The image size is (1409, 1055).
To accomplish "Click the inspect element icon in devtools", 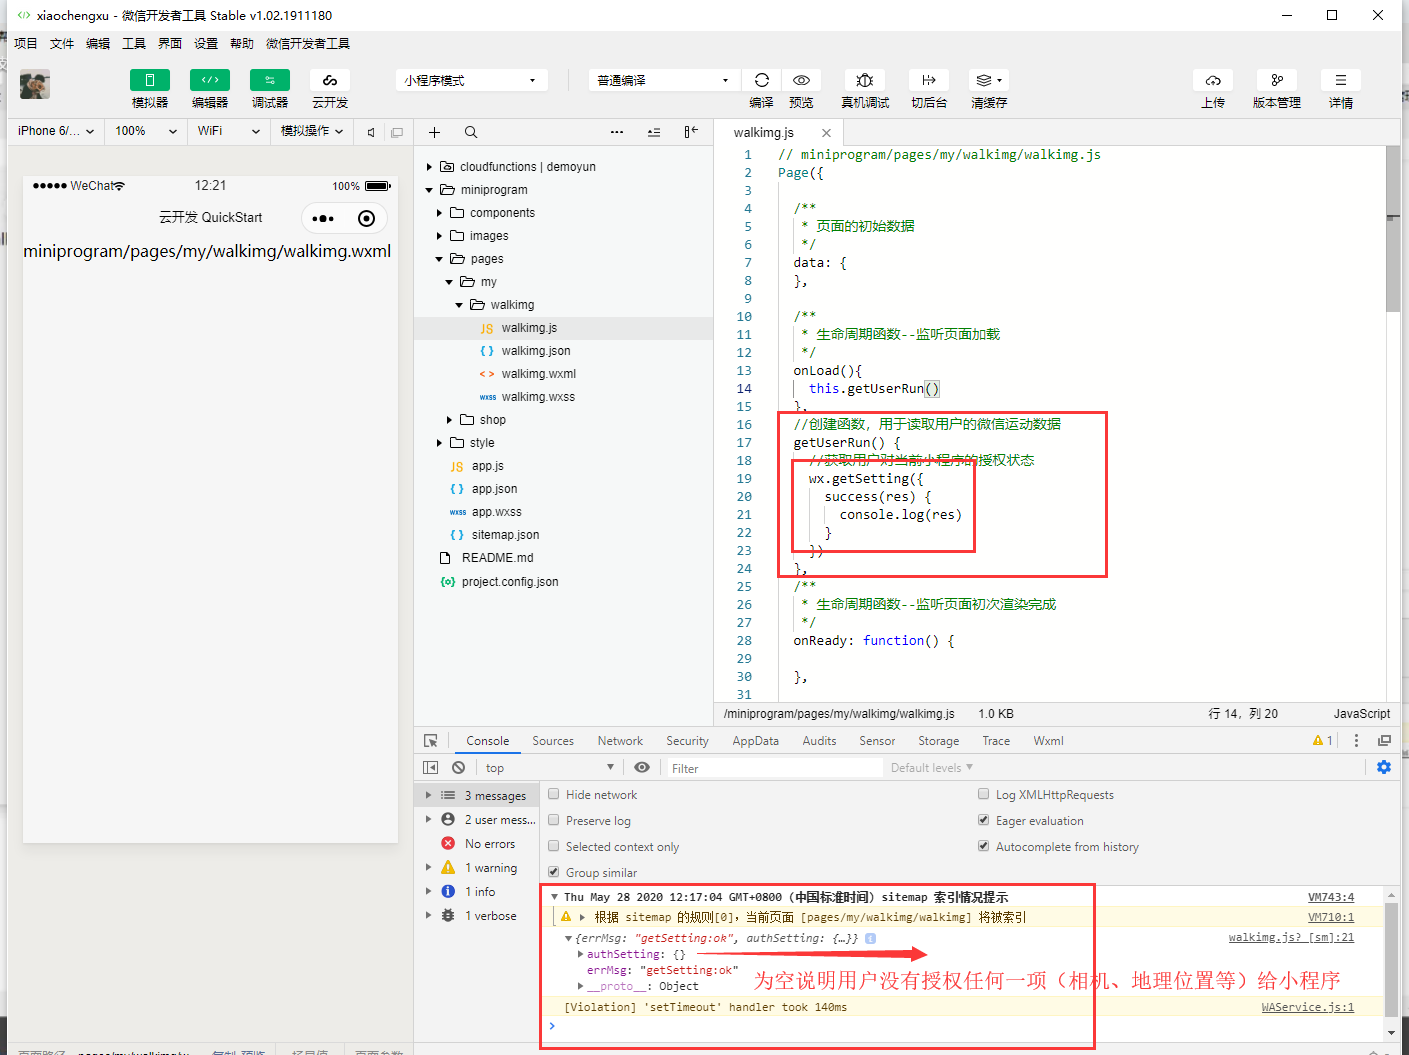I will pyautogui.click(x=431, y=741).
